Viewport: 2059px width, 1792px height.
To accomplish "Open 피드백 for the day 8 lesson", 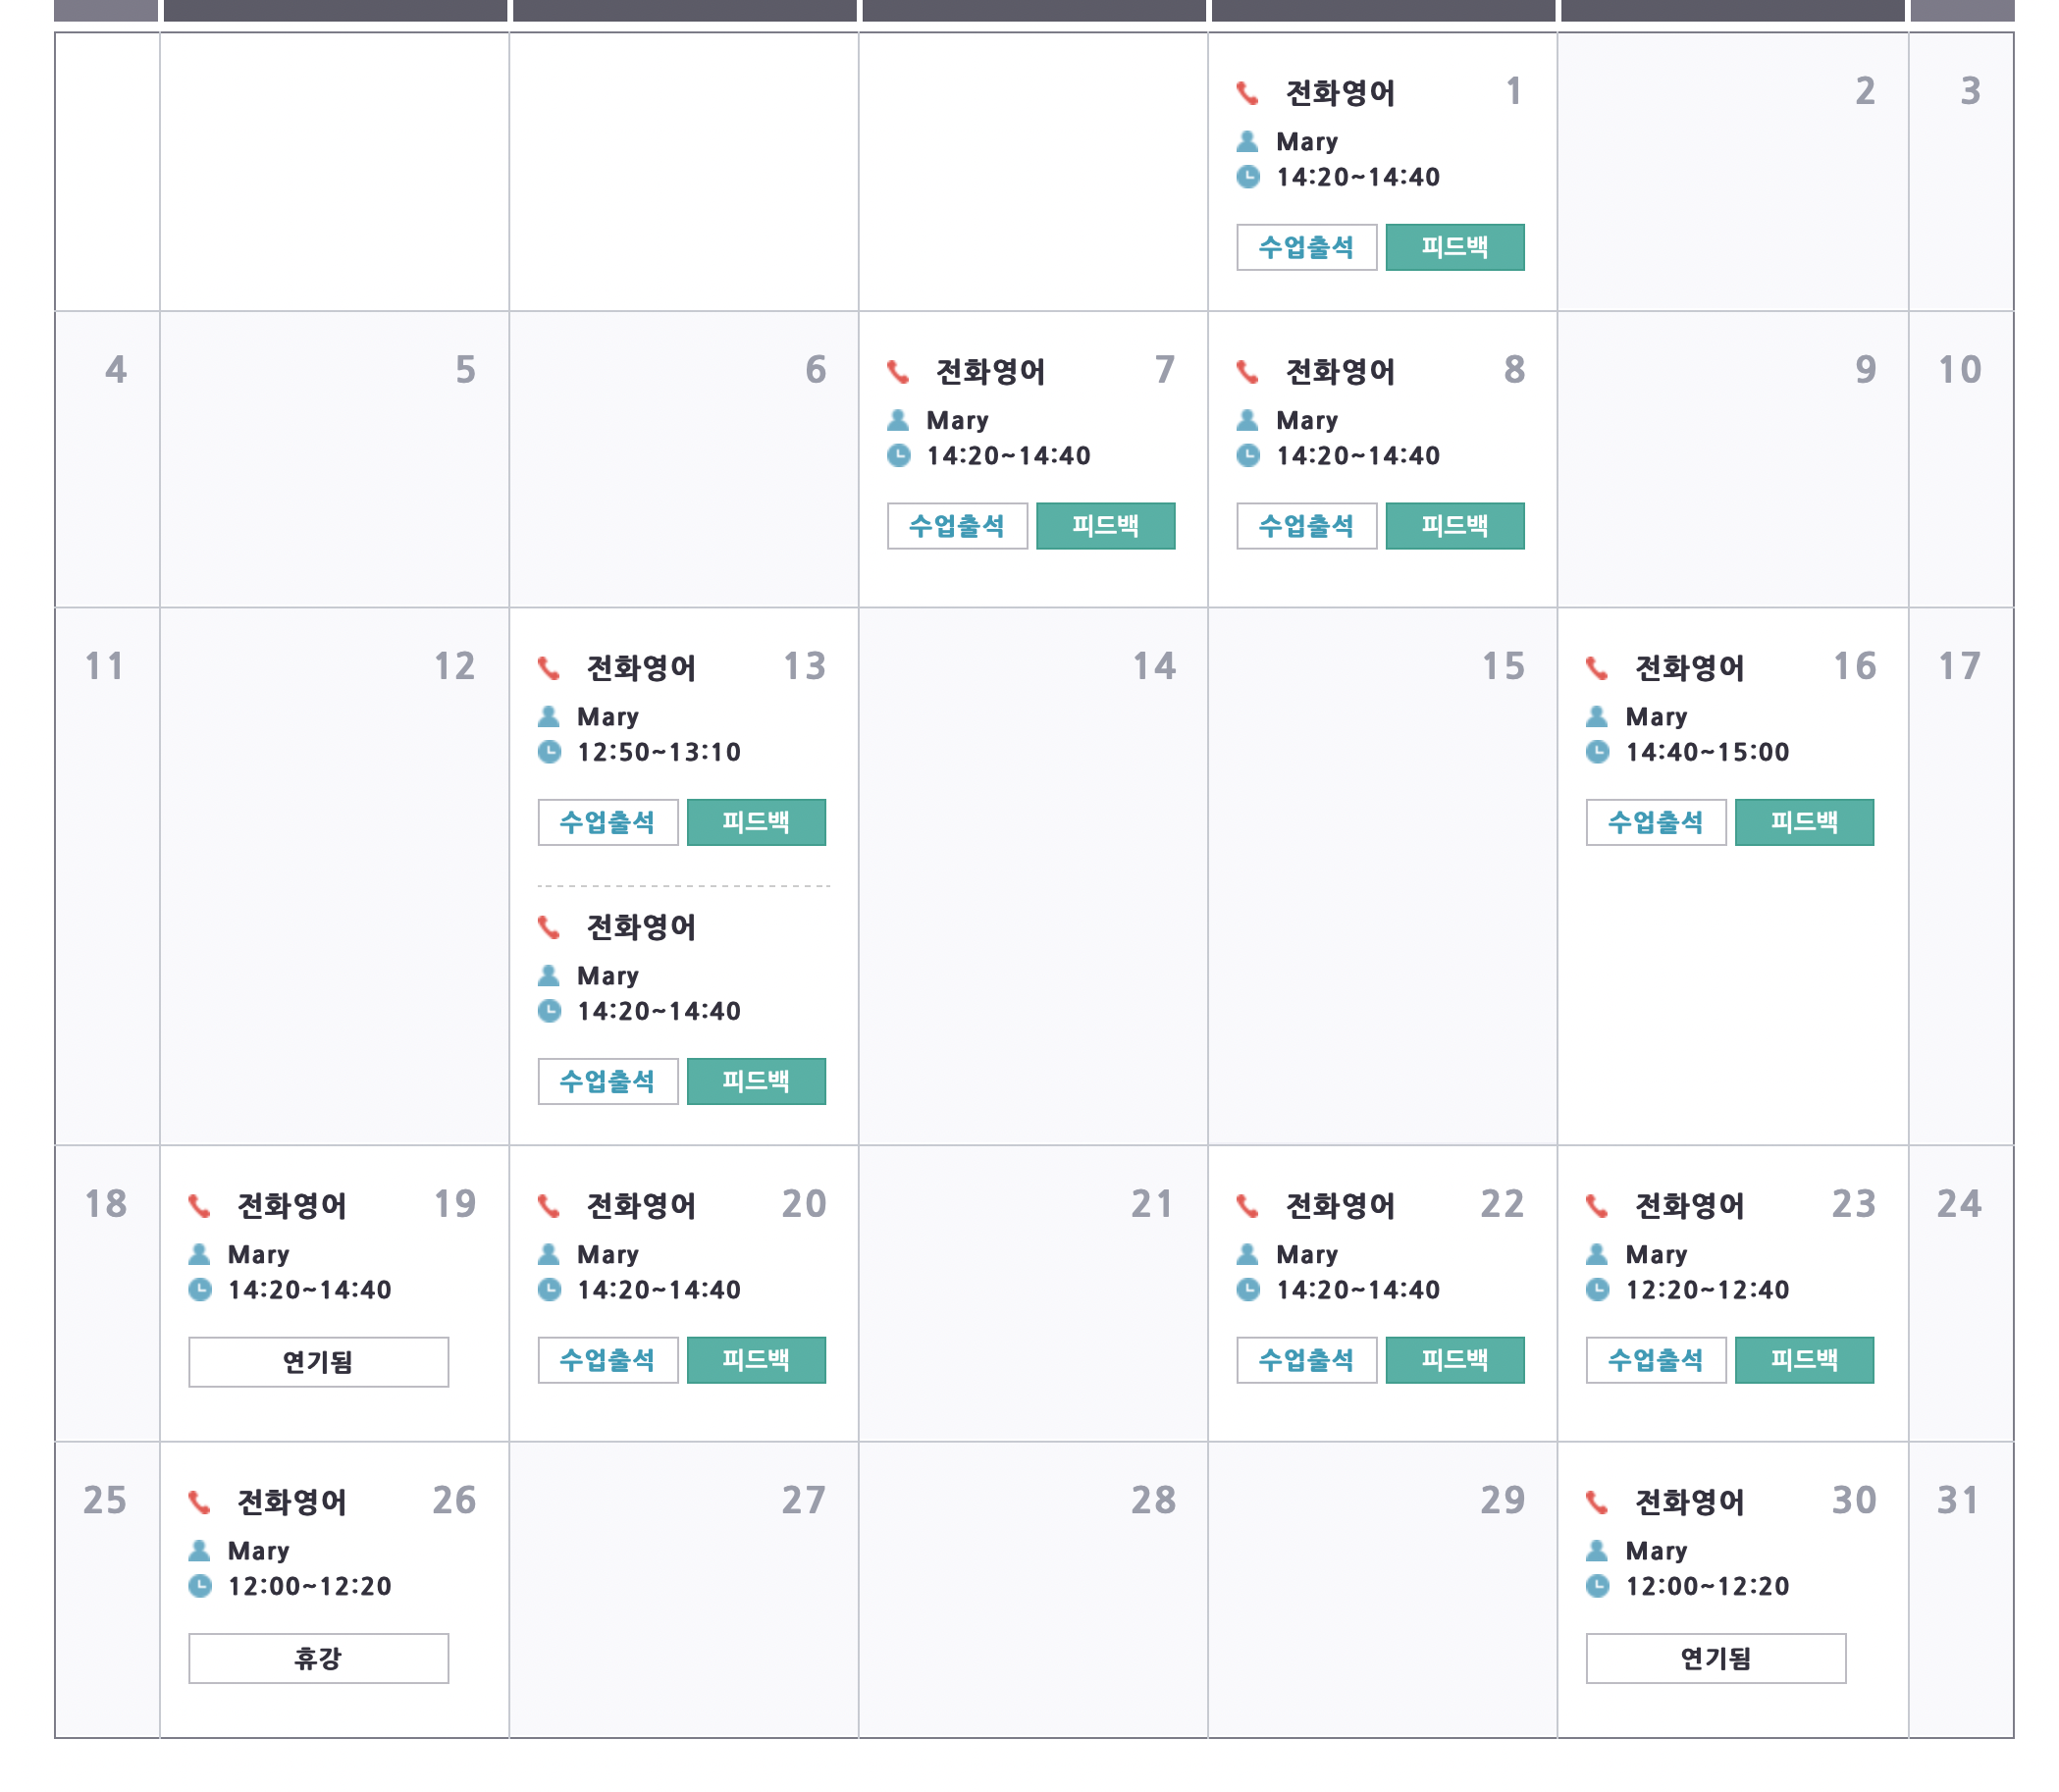I will pyautogui.click(x=1454, y=526).
